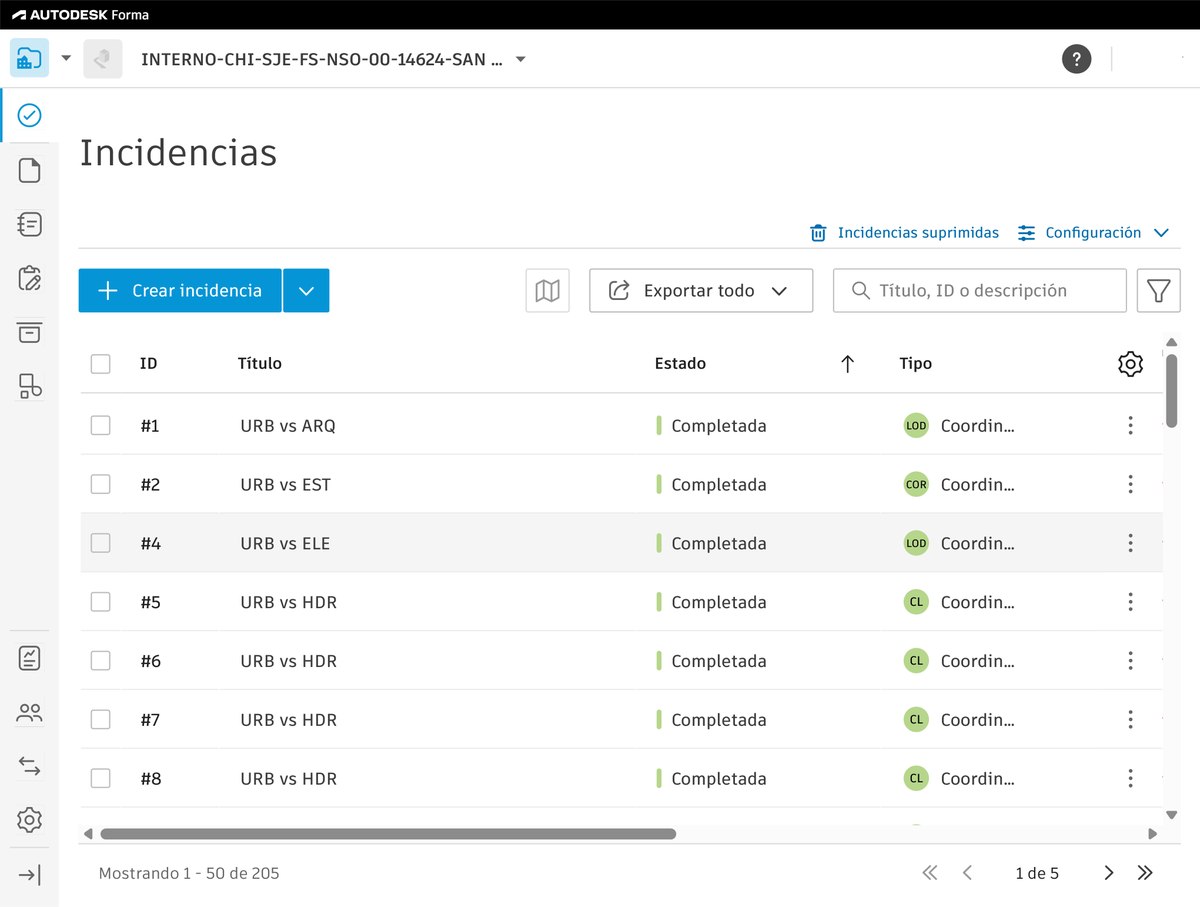Click the project thumbnail icon

coord(103,59)
